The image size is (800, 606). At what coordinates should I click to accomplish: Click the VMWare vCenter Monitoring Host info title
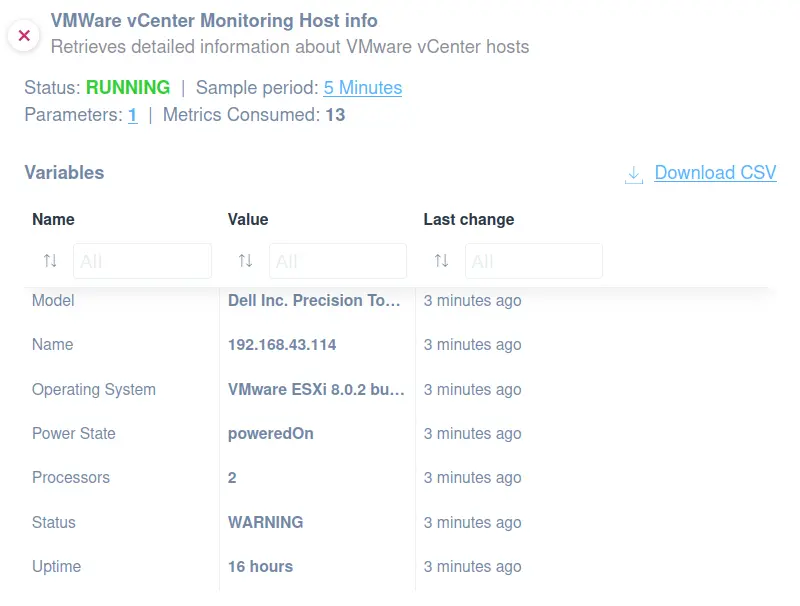pos(214,20)
